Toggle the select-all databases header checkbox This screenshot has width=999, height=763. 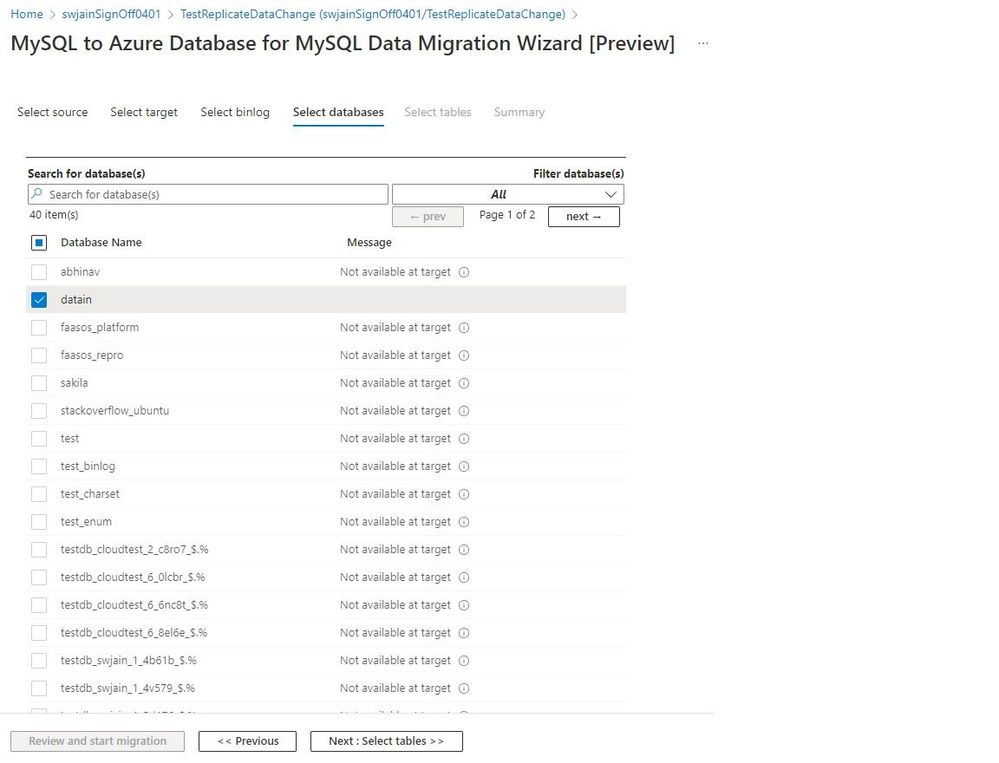[39, 243]
